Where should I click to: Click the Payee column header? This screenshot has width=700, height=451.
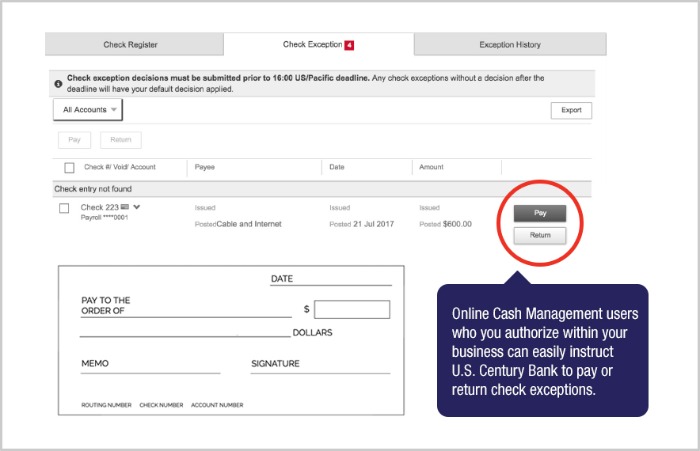(205, 167)
